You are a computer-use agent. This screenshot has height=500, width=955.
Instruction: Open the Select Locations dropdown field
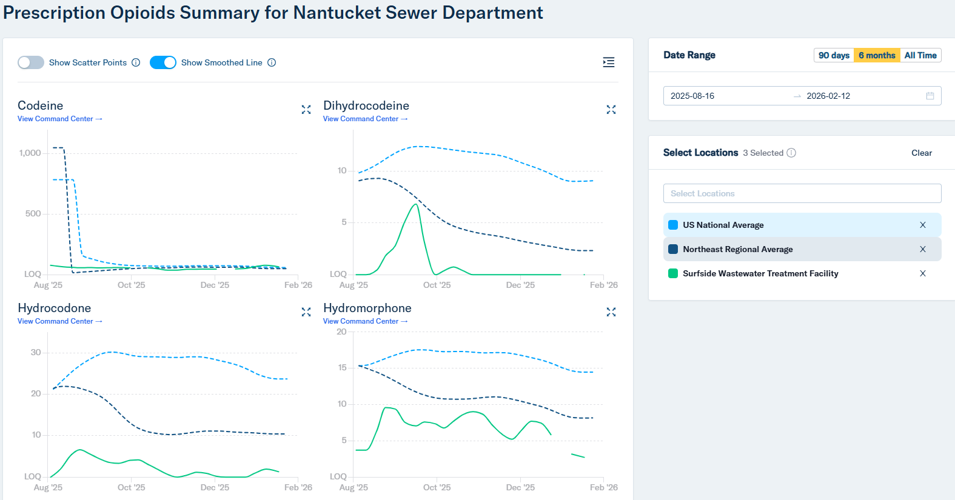coord(801,193)
